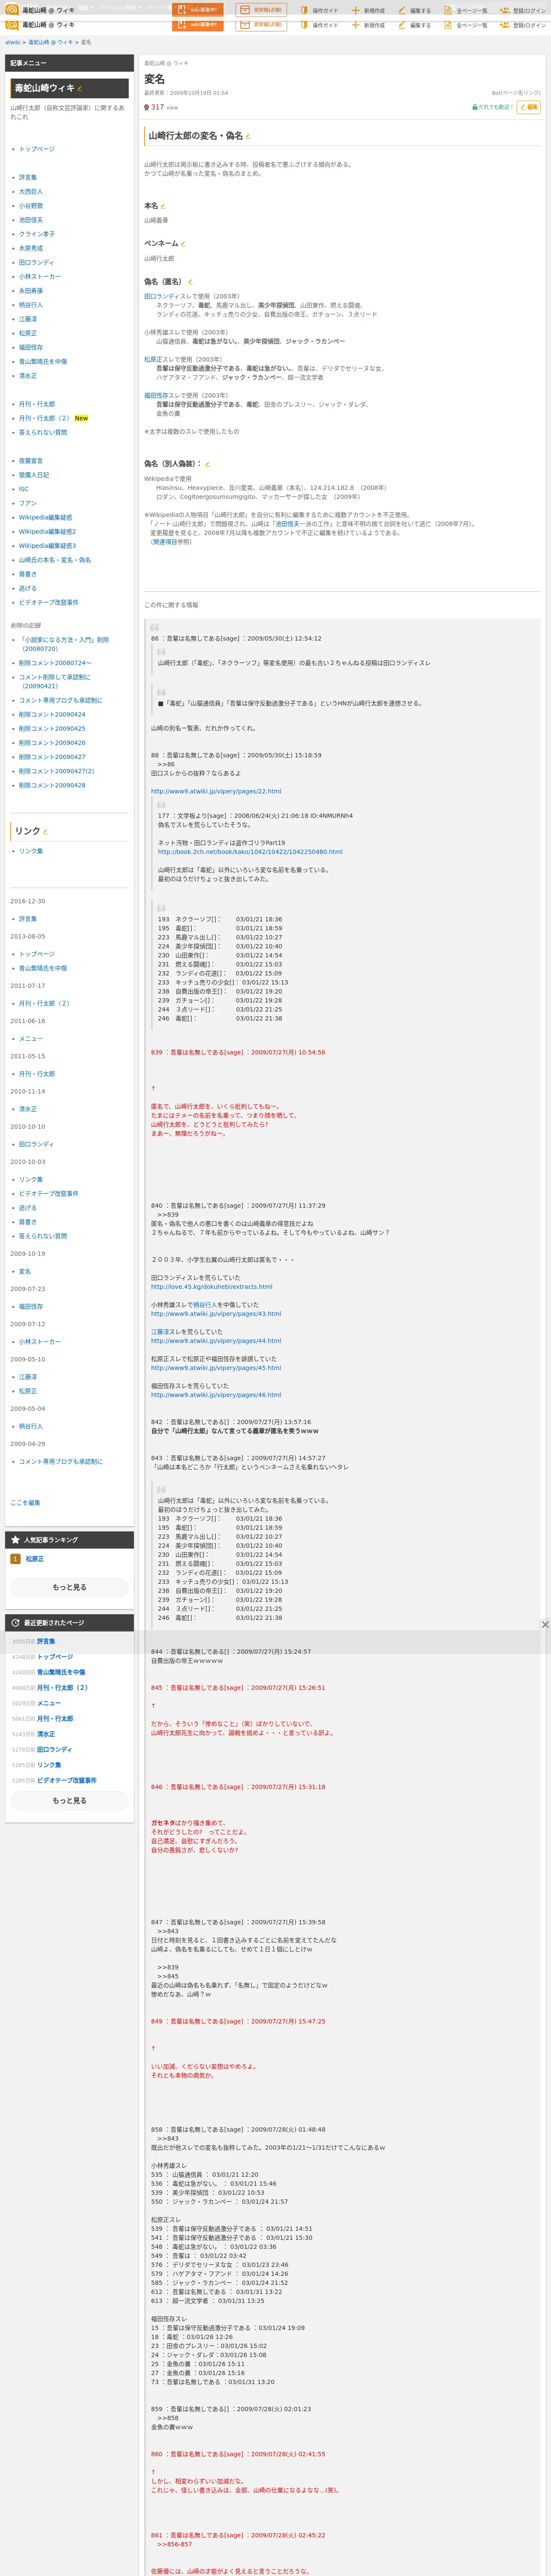Click the pencil icon beside 毒蛇山崎ウィキ sidebar title
Image resolution: width=551 pixels, height=2576 pixels.
click(80, 89)
